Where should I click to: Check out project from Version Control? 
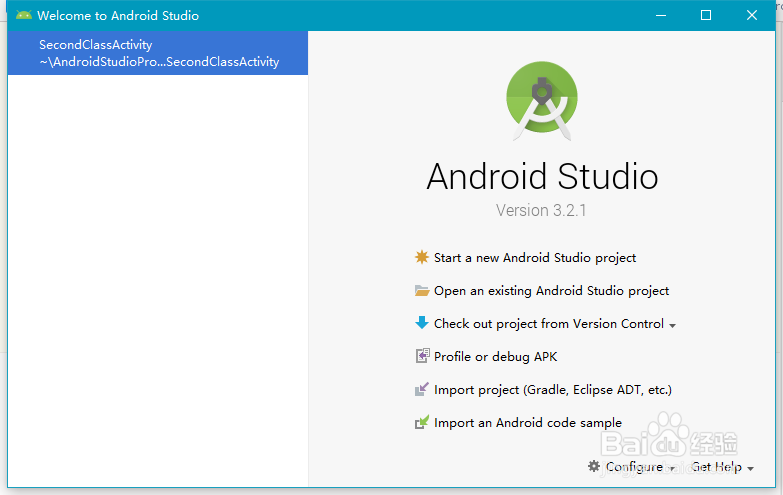(x=549, y=324)
